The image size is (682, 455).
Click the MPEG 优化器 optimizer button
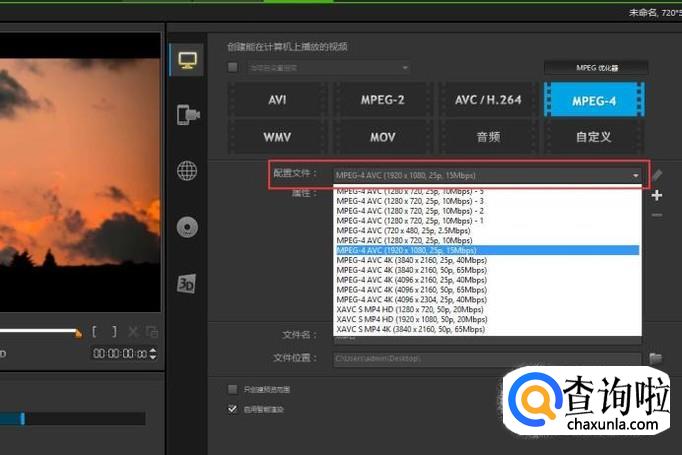point(596,68)
